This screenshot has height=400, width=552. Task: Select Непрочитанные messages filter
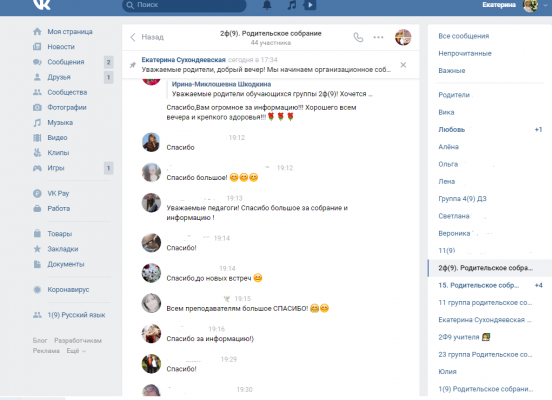point(465,54)
